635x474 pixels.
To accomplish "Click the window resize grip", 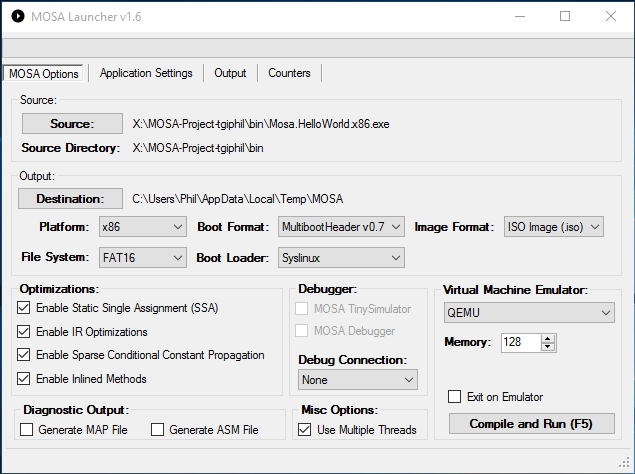I will (624, 462).
